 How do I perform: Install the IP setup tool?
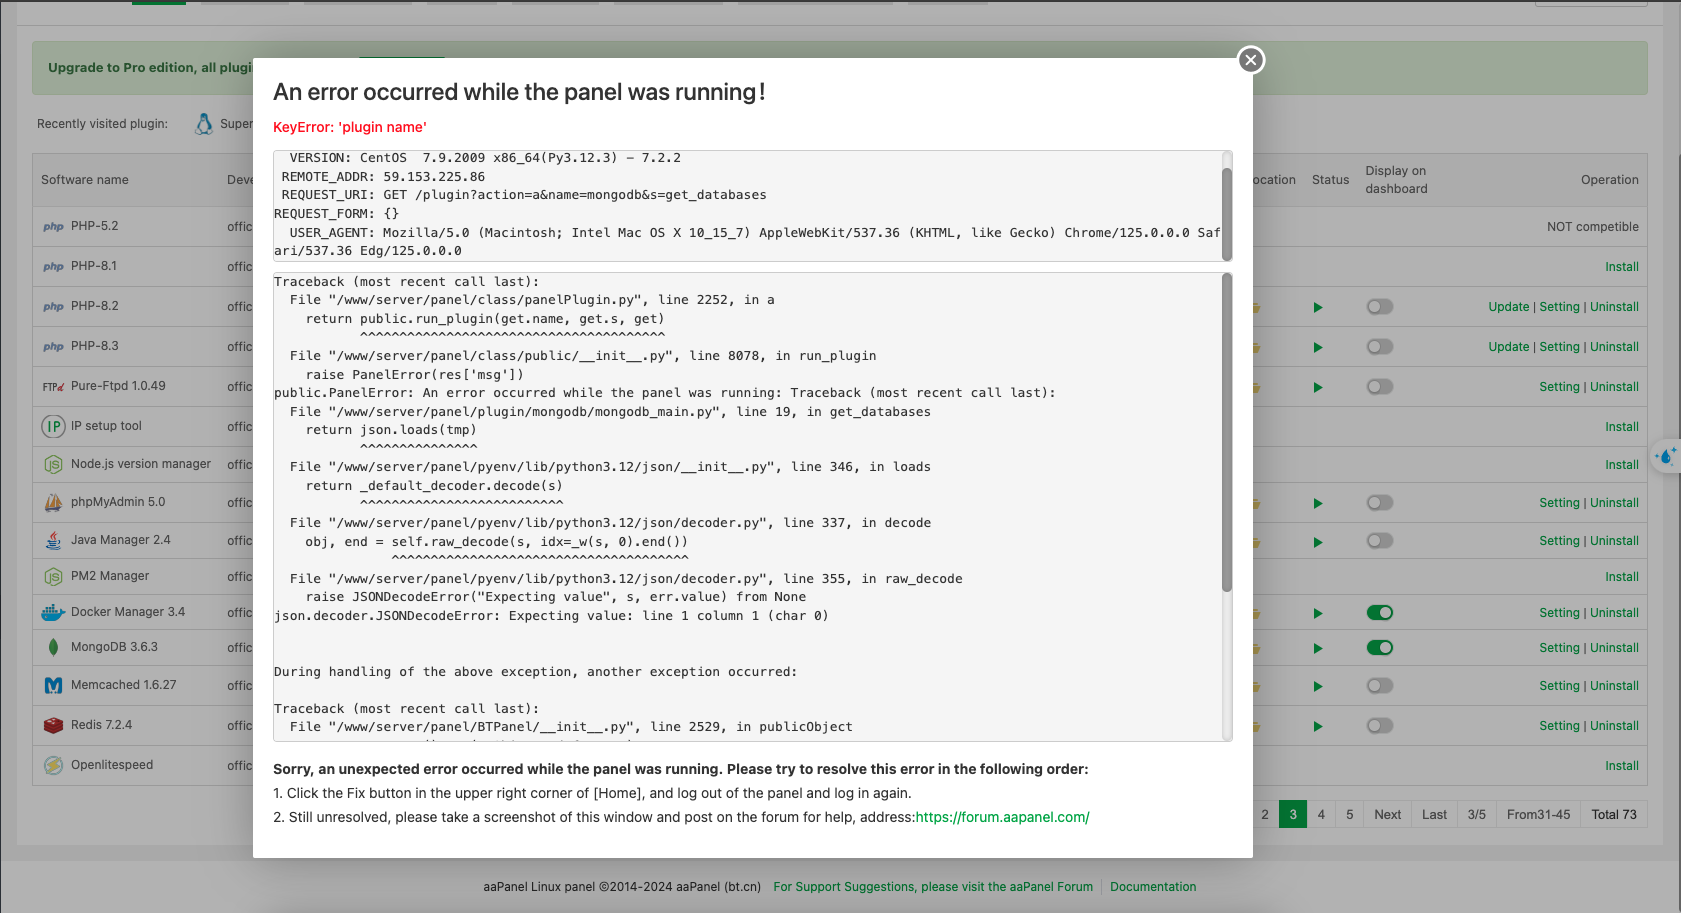tap(1622, 427)
